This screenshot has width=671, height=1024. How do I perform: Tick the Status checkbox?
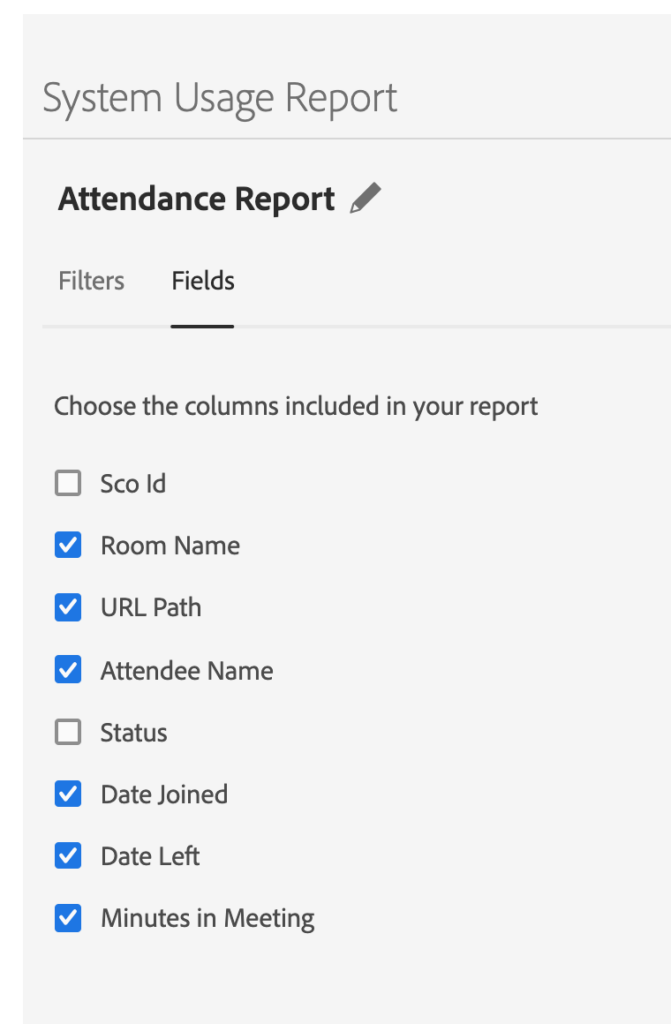click(68, 732)
